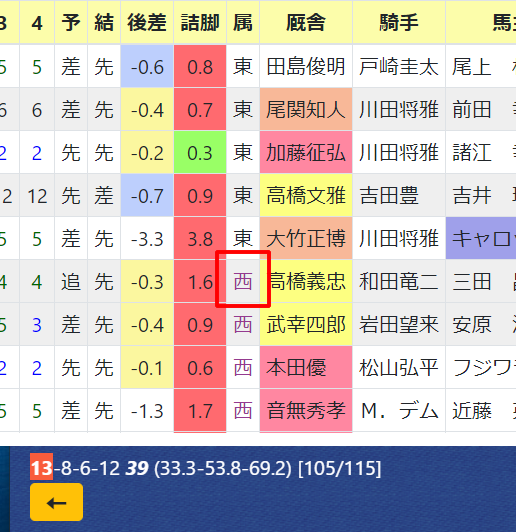Click the -0.6 後差 value
The height and width of the screenshot is (532, 516).
(147, 66)
